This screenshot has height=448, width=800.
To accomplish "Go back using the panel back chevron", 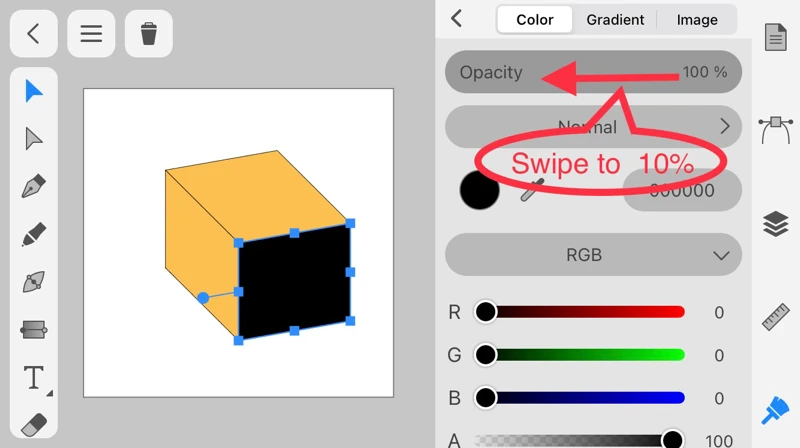I will click(x=457, y=19).
